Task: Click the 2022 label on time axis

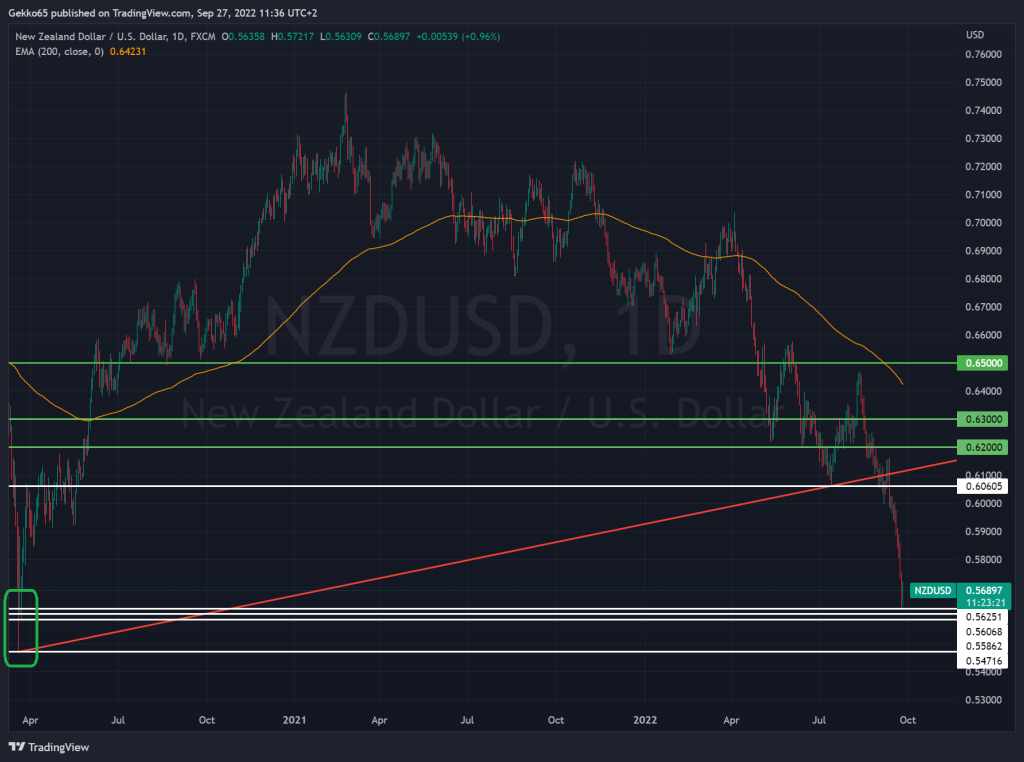Action: click(x=645, y=719)
